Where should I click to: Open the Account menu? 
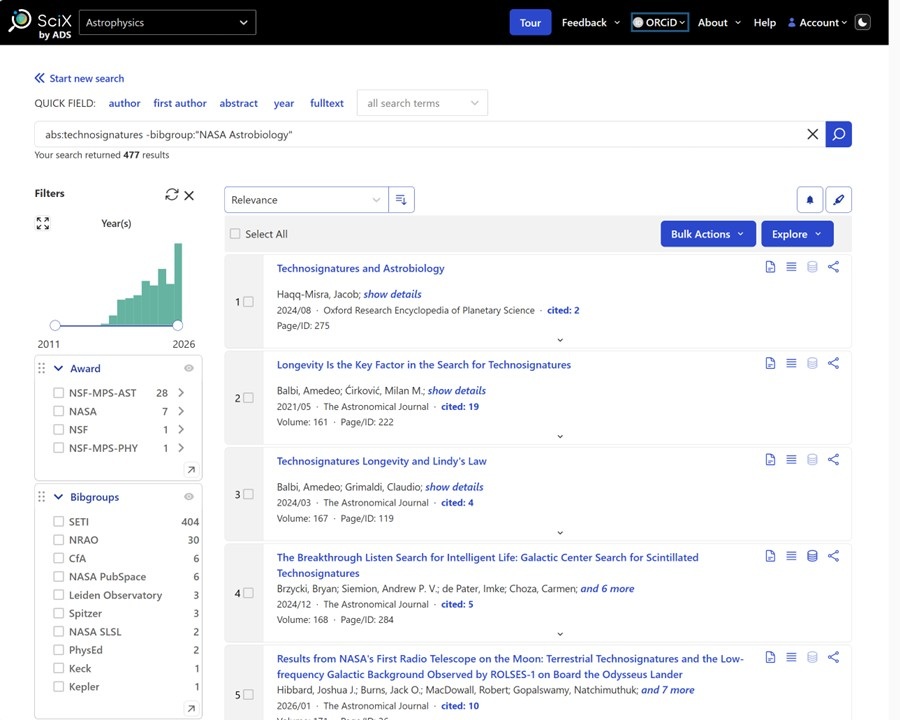click(x=817, y=22)
